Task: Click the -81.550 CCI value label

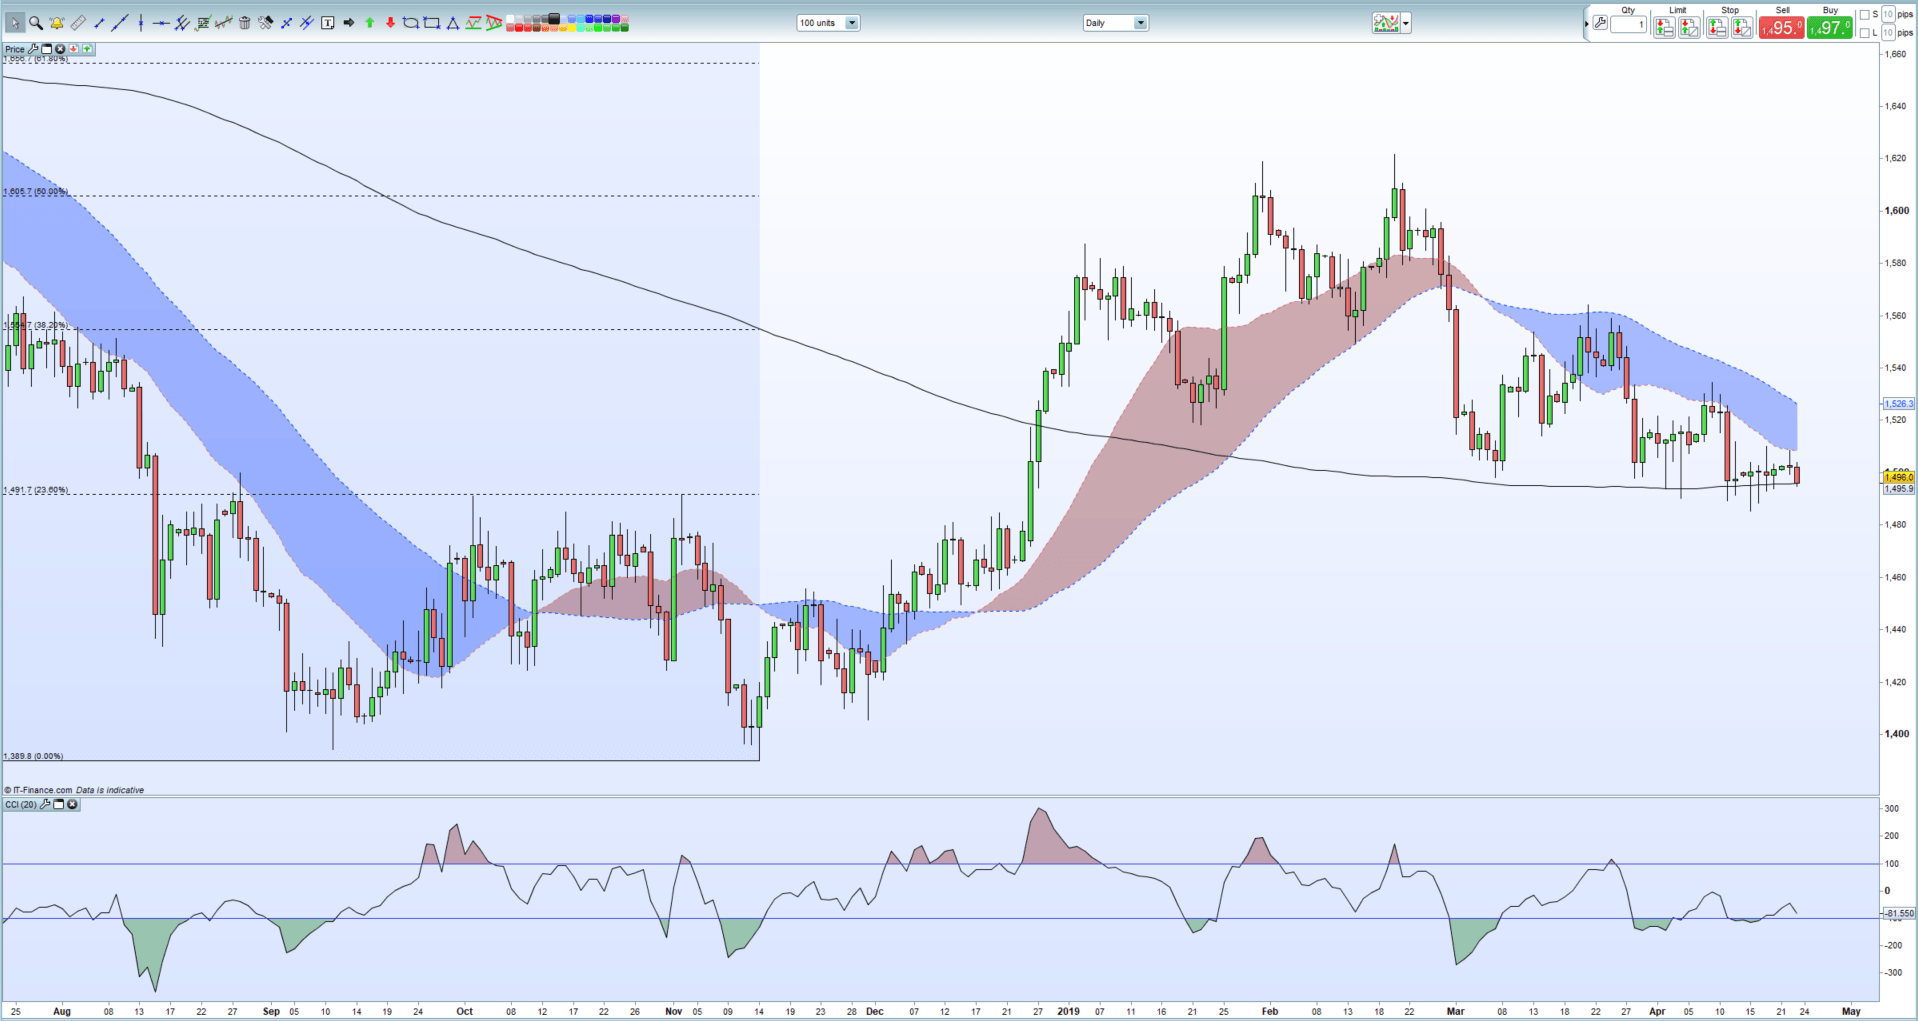Action: (1898, 913)
